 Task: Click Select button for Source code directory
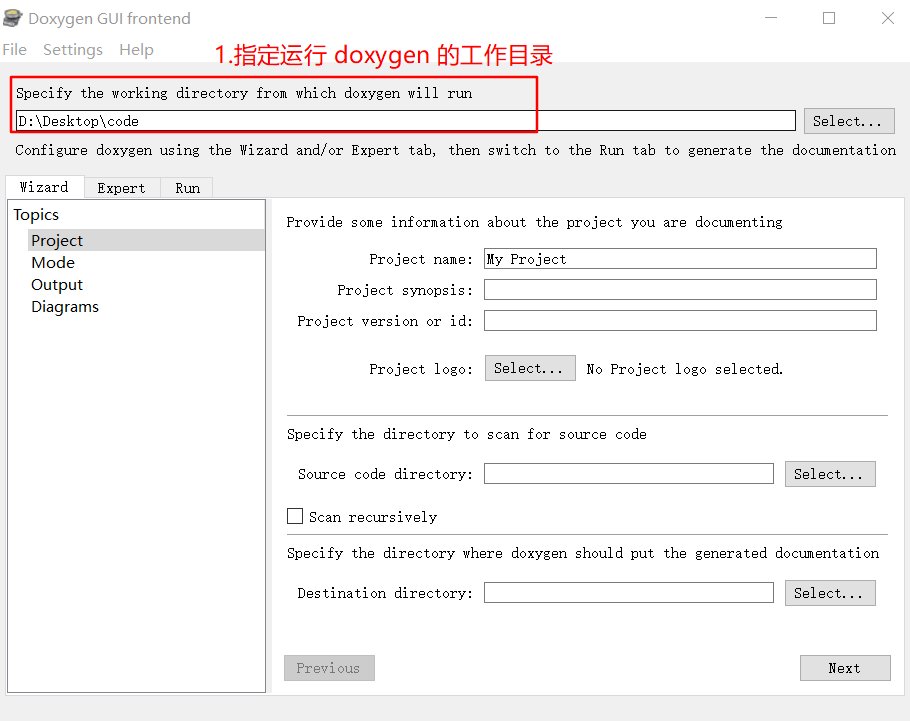coord(830,474)
